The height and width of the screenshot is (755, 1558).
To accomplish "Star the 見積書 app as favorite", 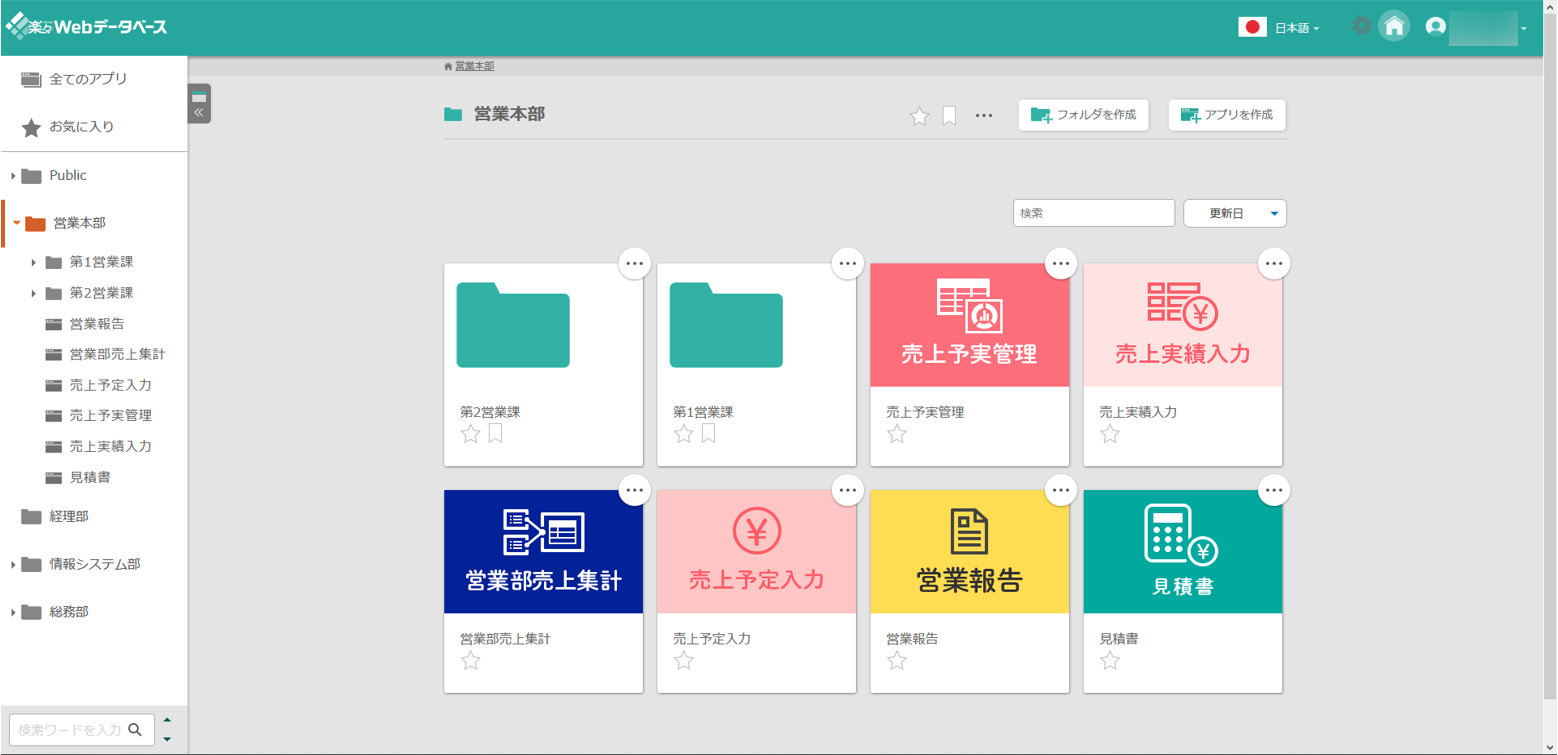I will [1110, 660].
